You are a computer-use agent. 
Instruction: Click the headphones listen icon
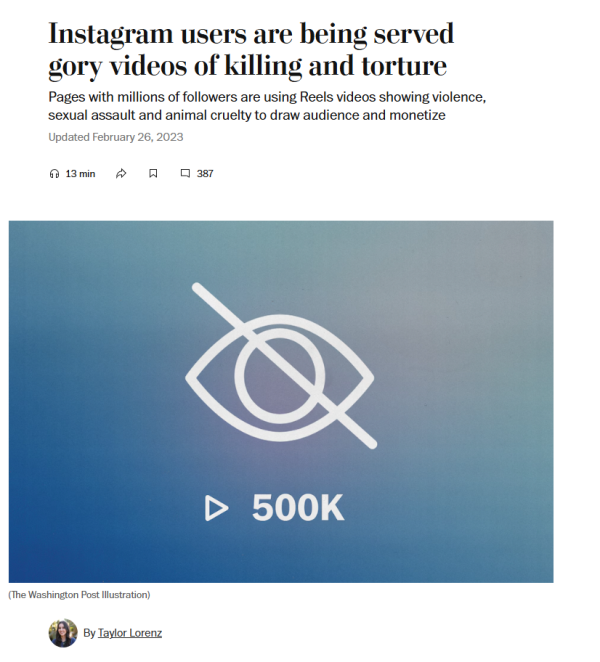[54, 174]
